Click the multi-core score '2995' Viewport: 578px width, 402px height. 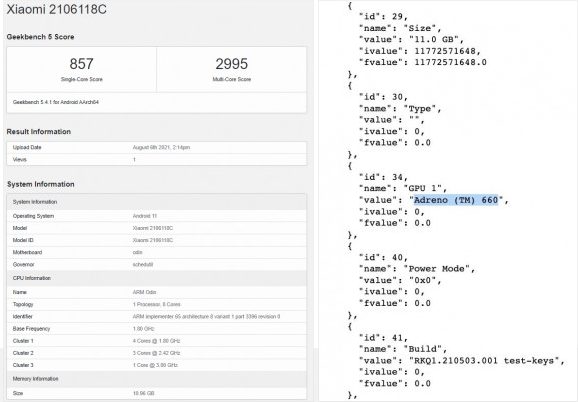(231, 64)
